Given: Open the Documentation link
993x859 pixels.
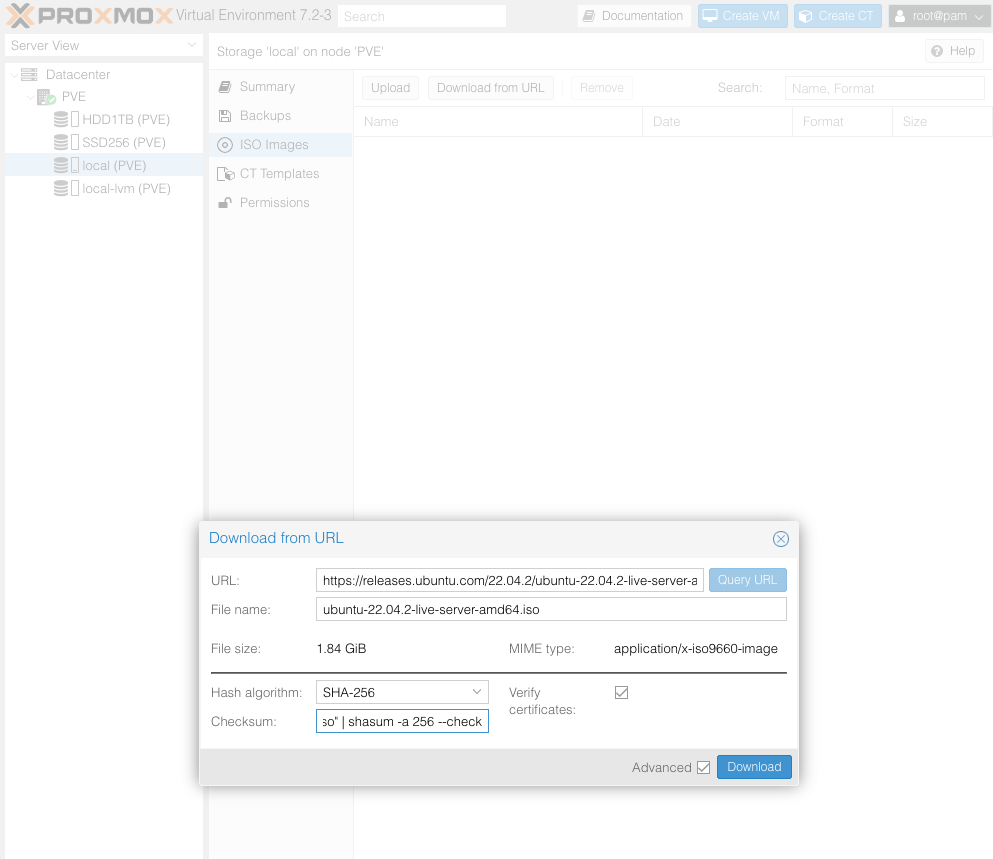Looking at the screenshot, I should (x=634, y=16).
